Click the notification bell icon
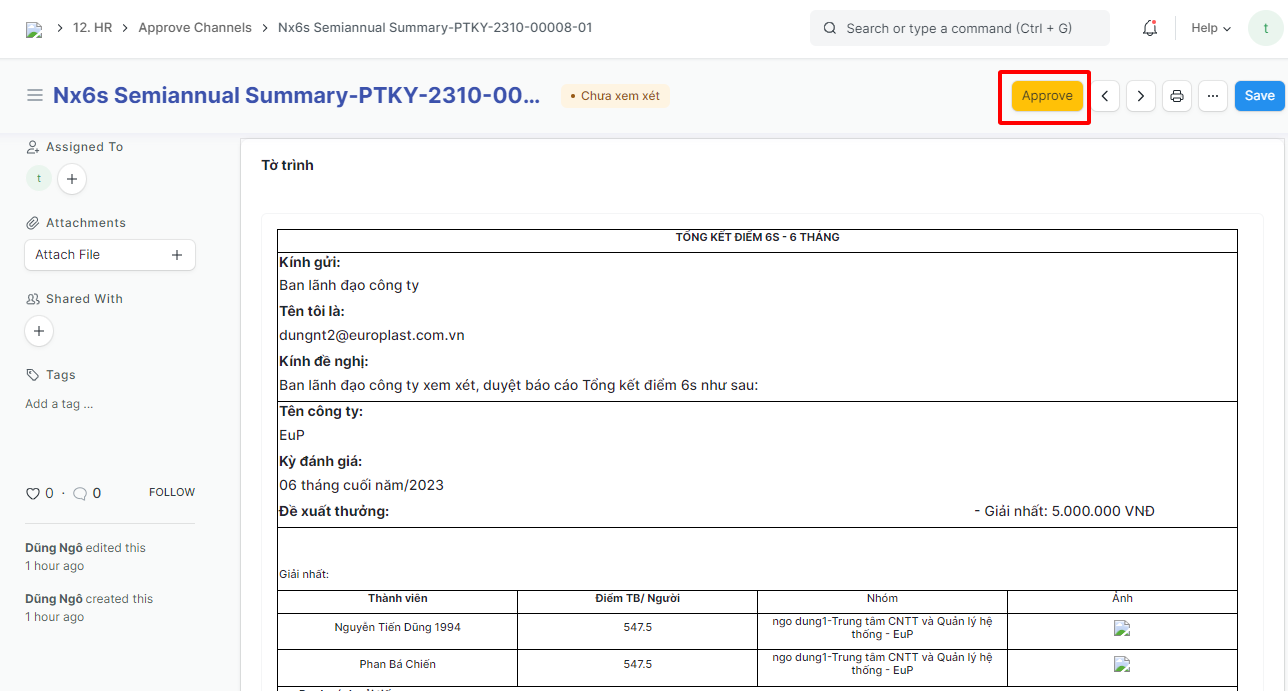 tap(1150, 28)
